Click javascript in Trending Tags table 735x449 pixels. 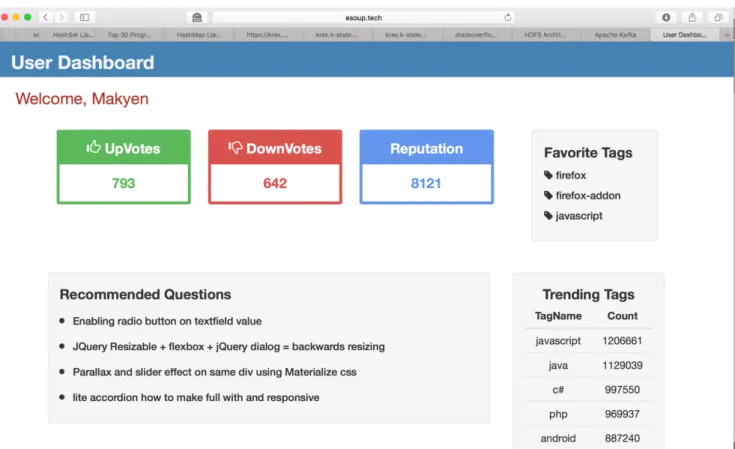coord(558,341)
